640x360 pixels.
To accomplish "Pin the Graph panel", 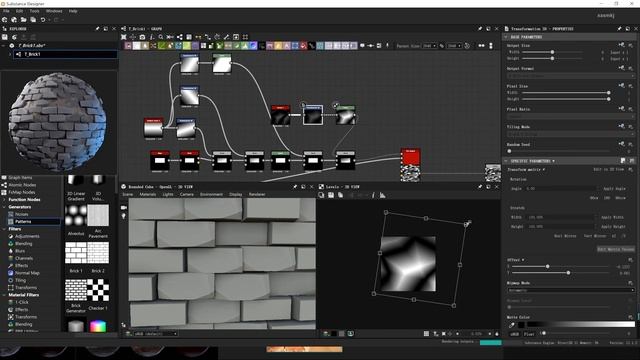I will [480, 29].
